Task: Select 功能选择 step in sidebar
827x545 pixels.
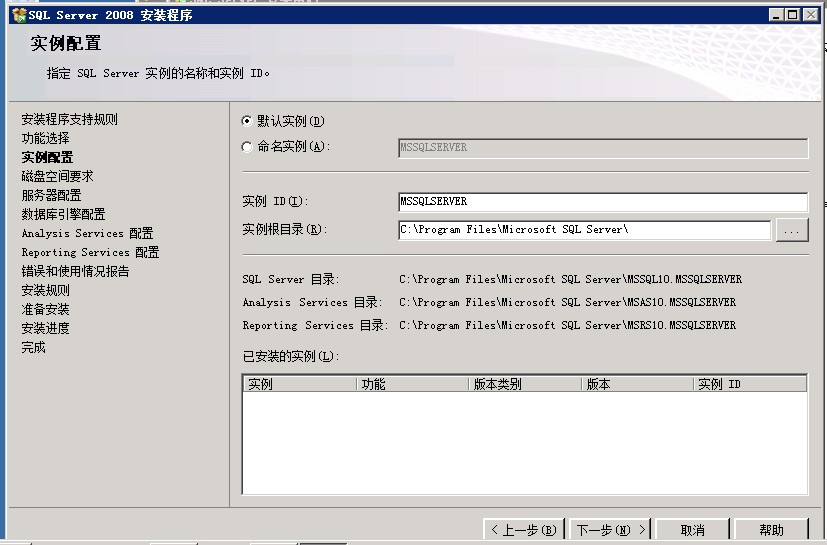Action: [46, 138]
